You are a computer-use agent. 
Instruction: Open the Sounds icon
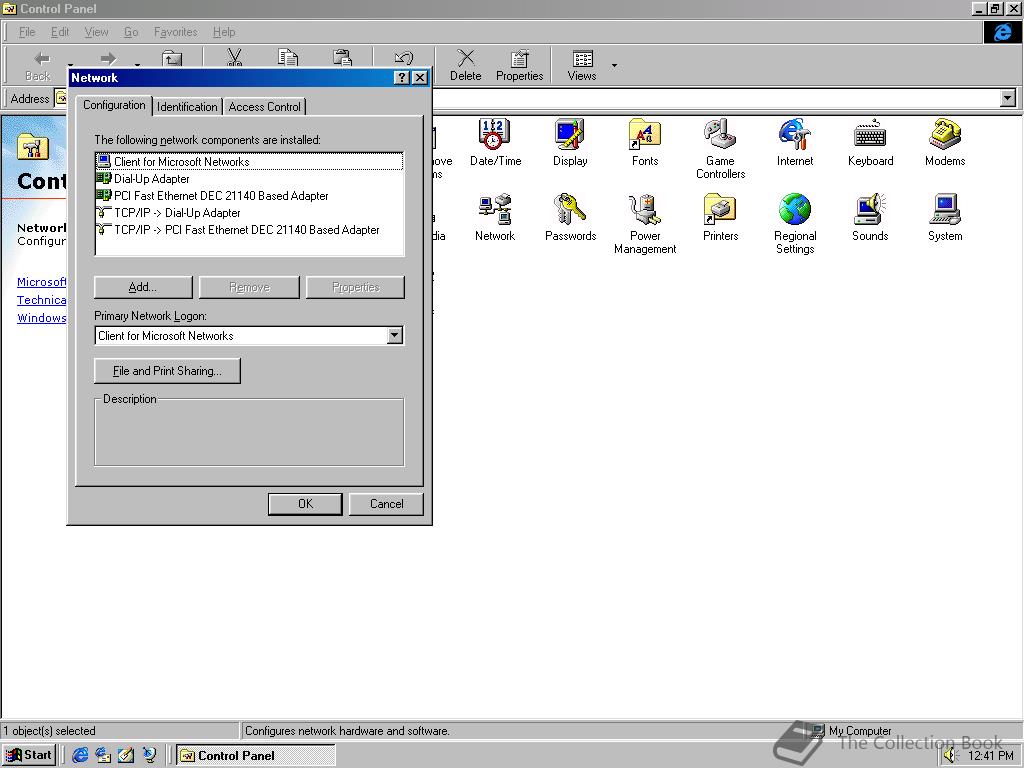870,217
